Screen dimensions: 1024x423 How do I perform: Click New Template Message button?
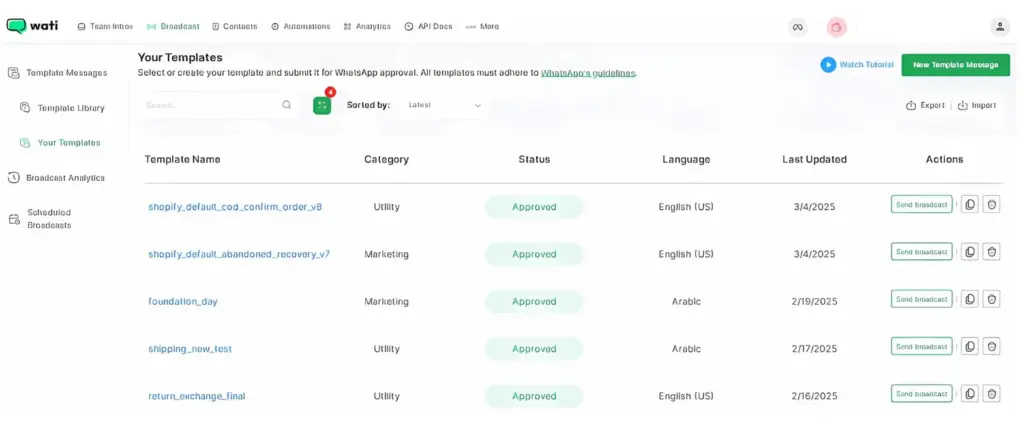[955, 65]
